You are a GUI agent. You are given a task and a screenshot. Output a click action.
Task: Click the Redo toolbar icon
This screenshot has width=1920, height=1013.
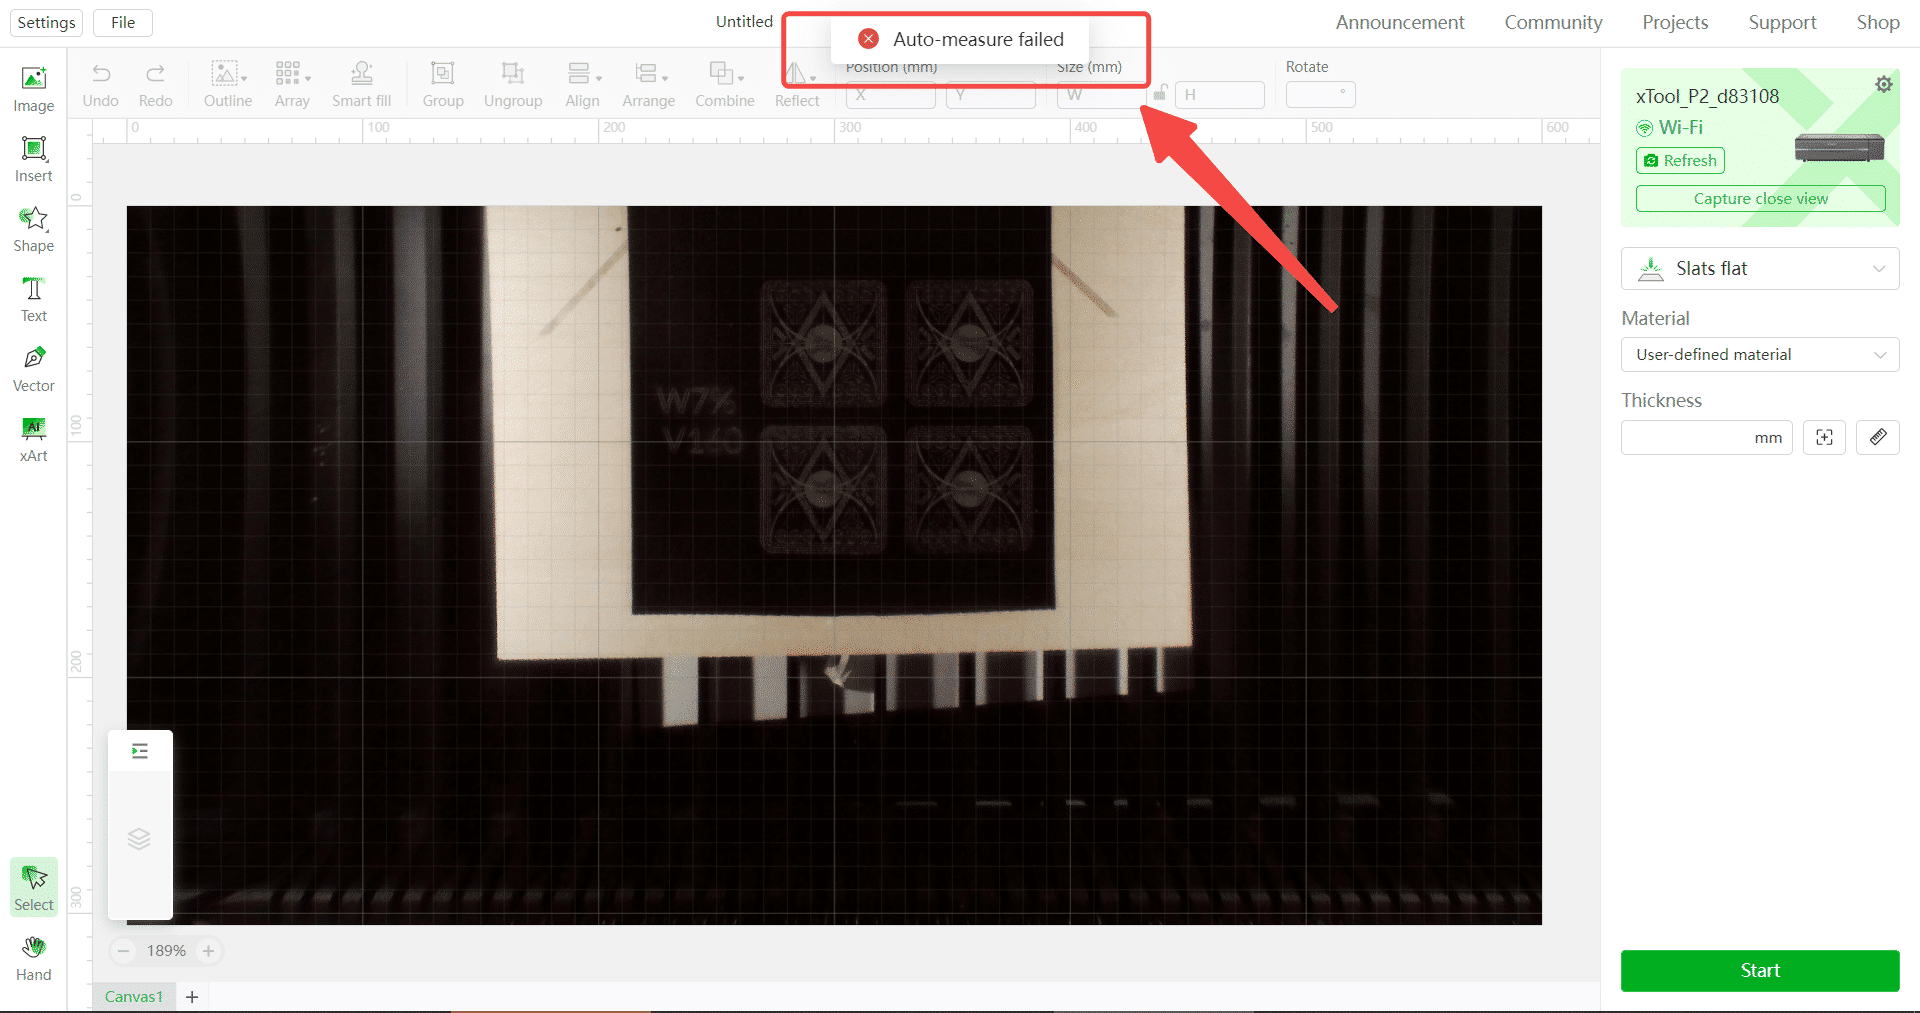click(x=155, y=85)
